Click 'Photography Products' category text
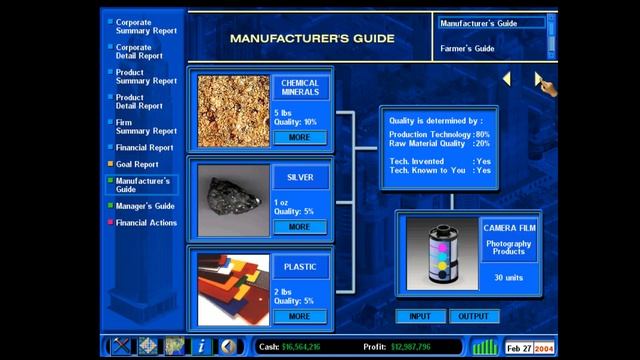Image resolution: width=640 pixels, height=360 pixels. click(x=509, y=247)
